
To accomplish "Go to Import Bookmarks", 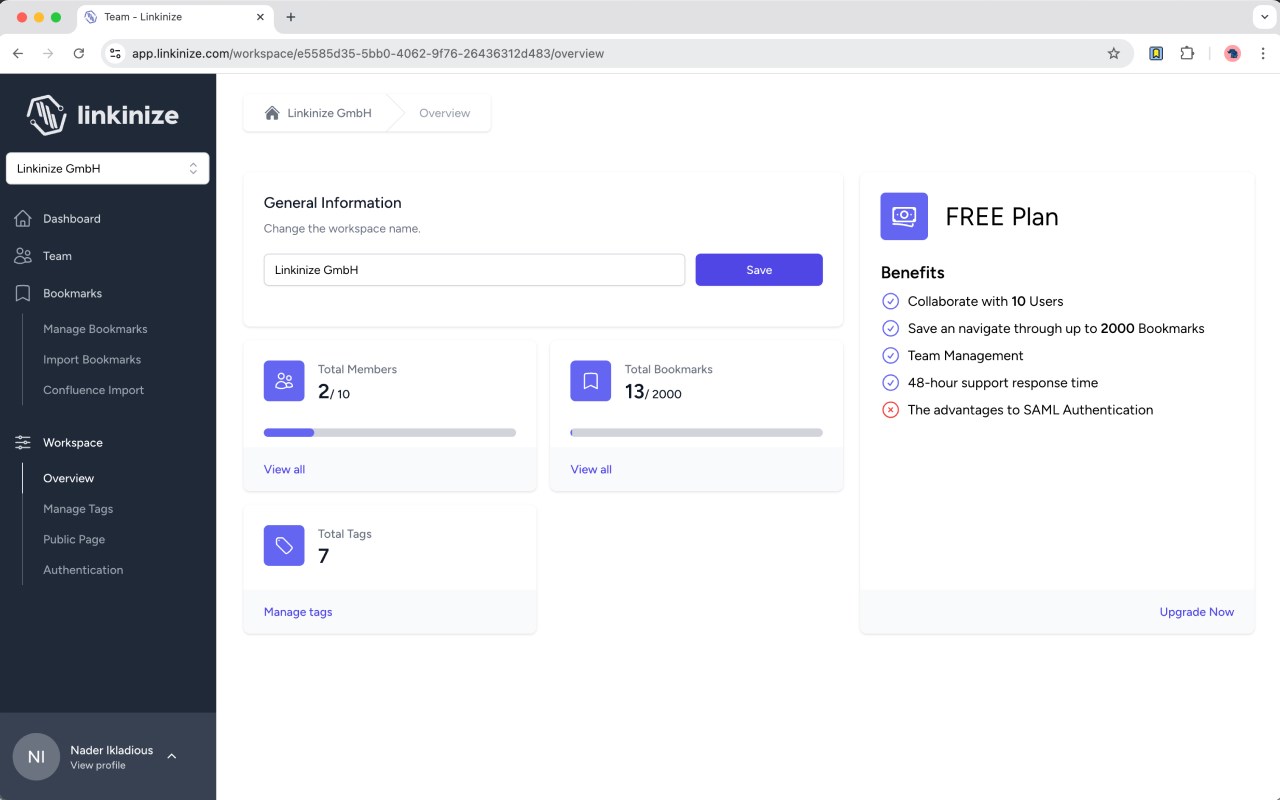I will pos(92,359).
